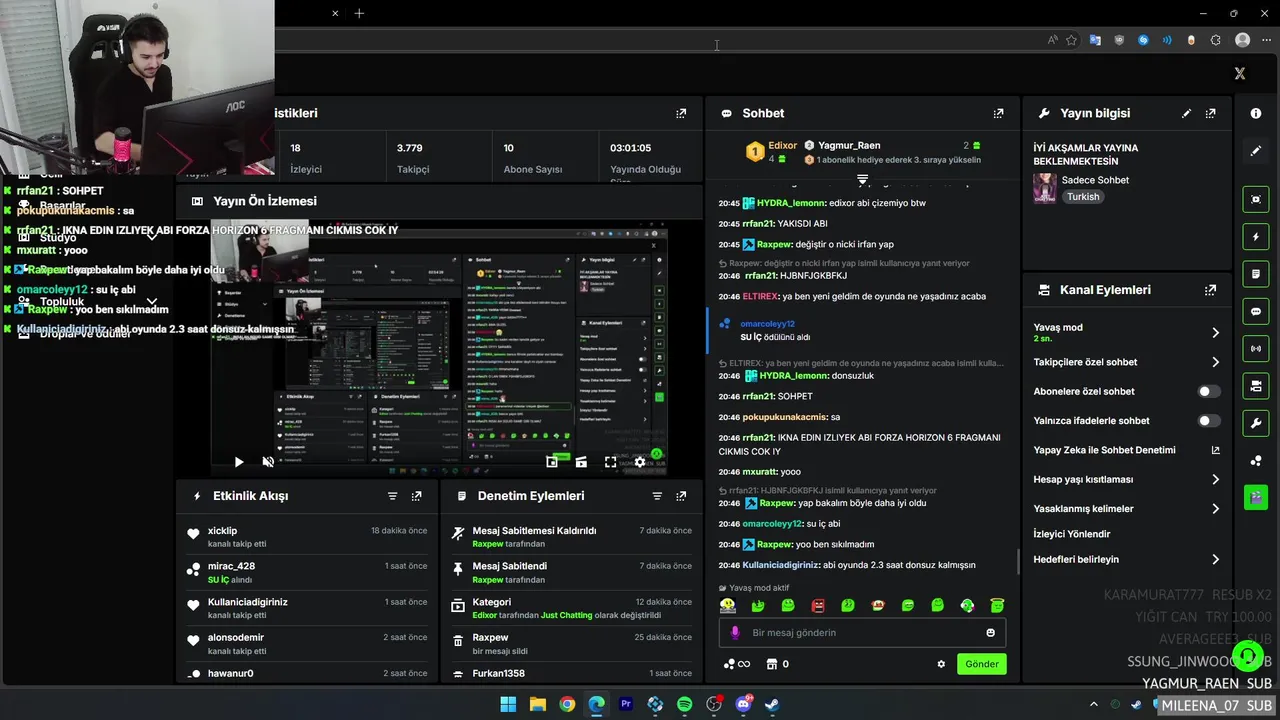Pop out the Yayın bilgisi panel

[1211, 114]
